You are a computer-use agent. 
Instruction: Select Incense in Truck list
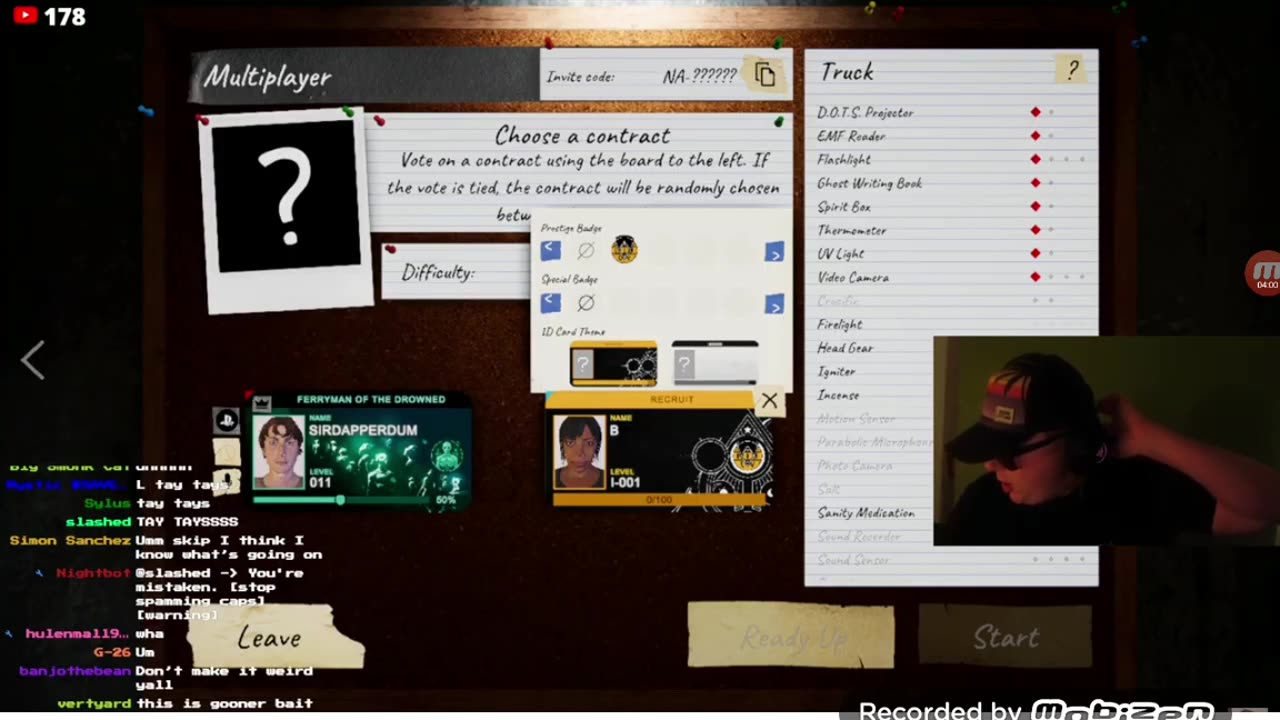point(838,395)
